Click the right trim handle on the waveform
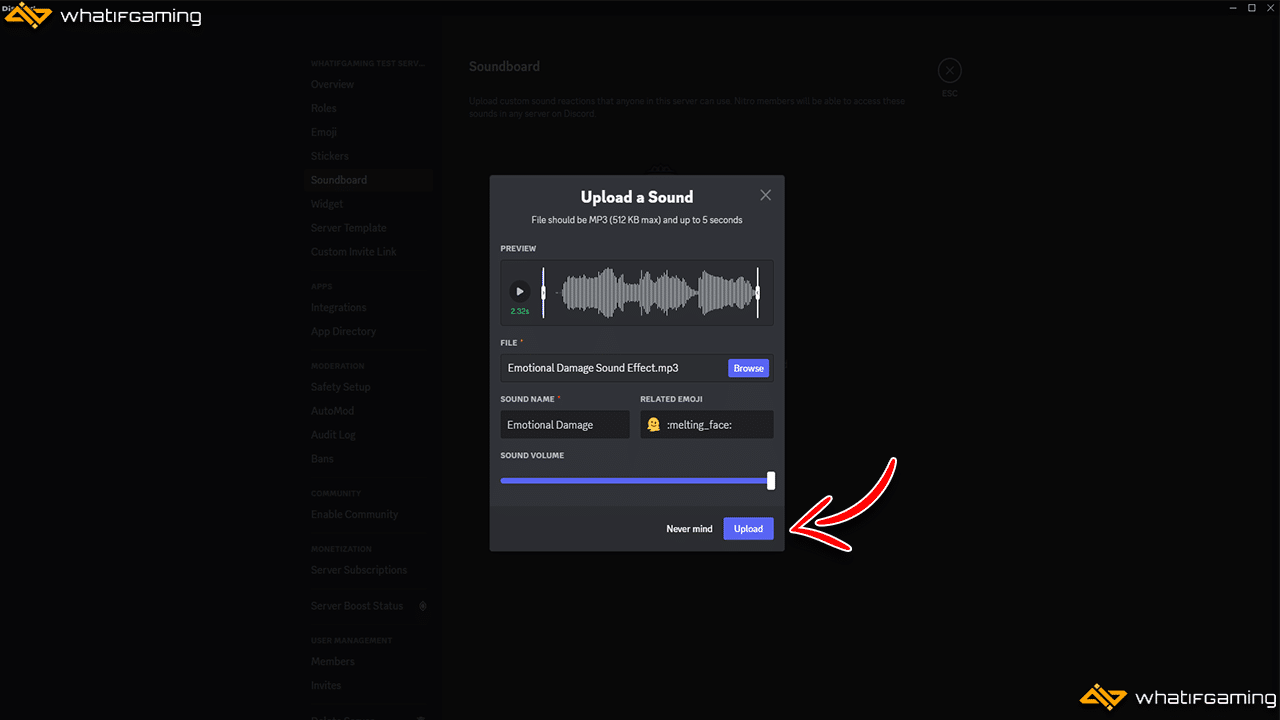Viewport: 1280px width, 720px height. 758,292
